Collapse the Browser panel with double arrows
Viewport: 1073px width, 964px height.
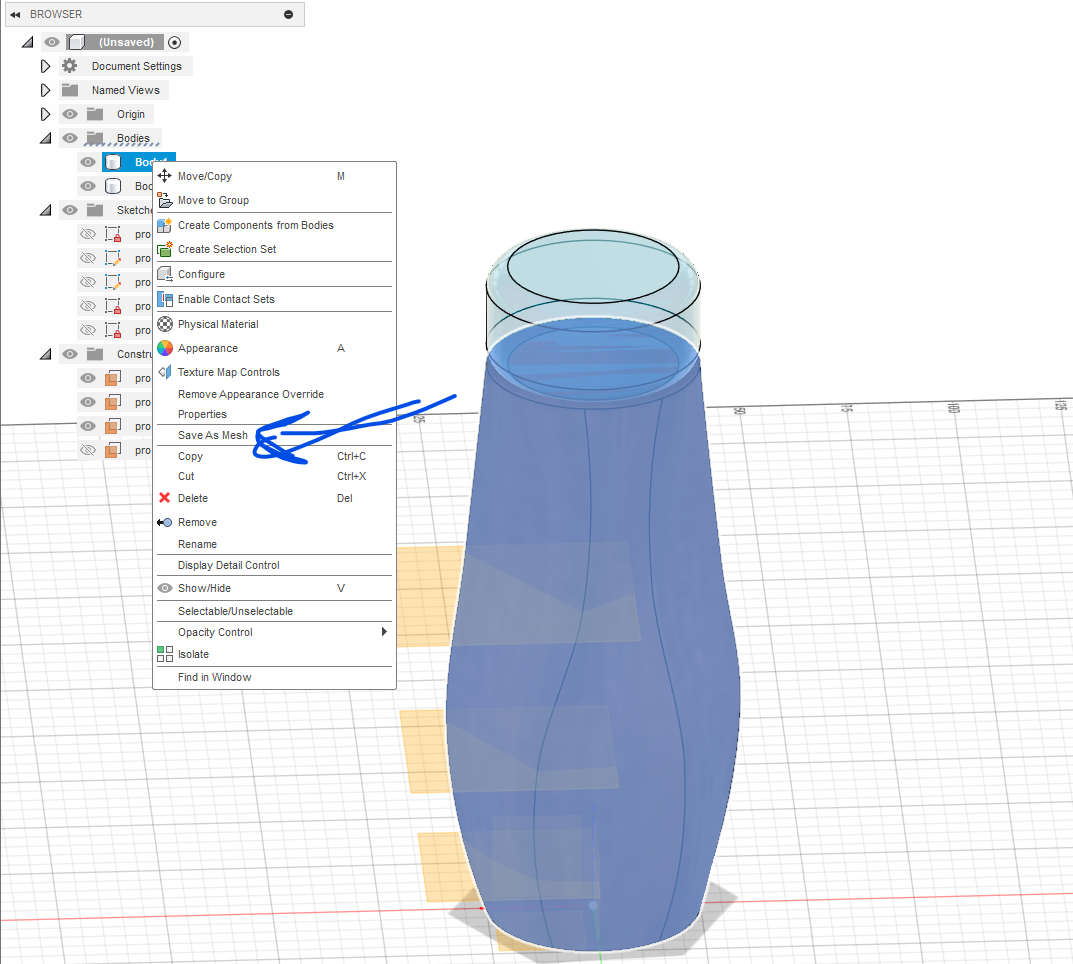(x=15, y=14)
